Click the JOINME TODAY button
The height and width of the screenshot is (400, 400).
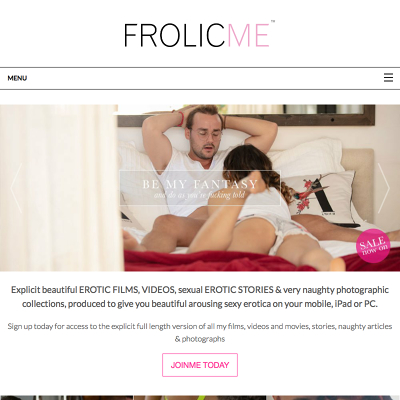click(x=200, y=365)
